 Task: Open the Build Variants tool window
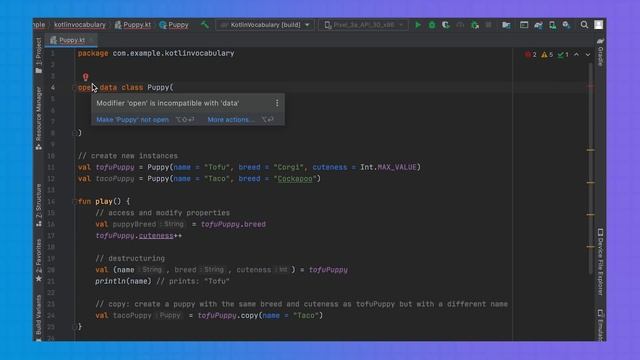(x=39, y=317)
